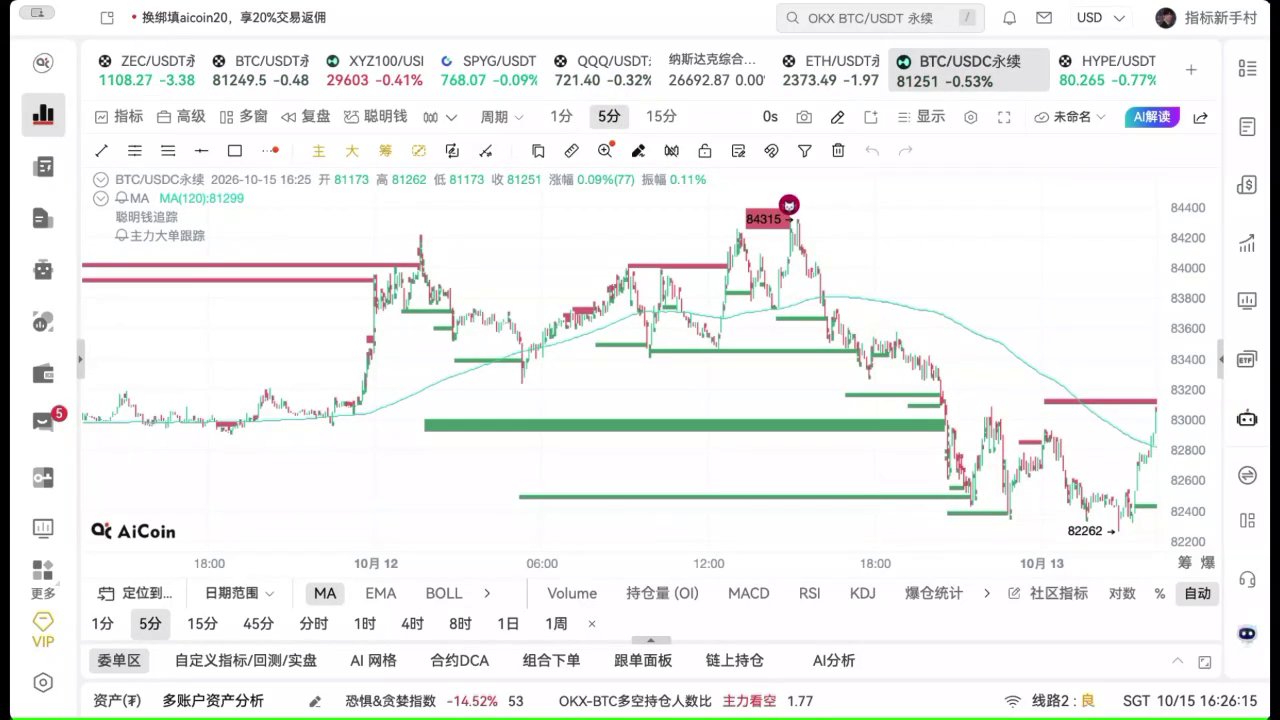Open the mail inbox icon

point(1044,18)
